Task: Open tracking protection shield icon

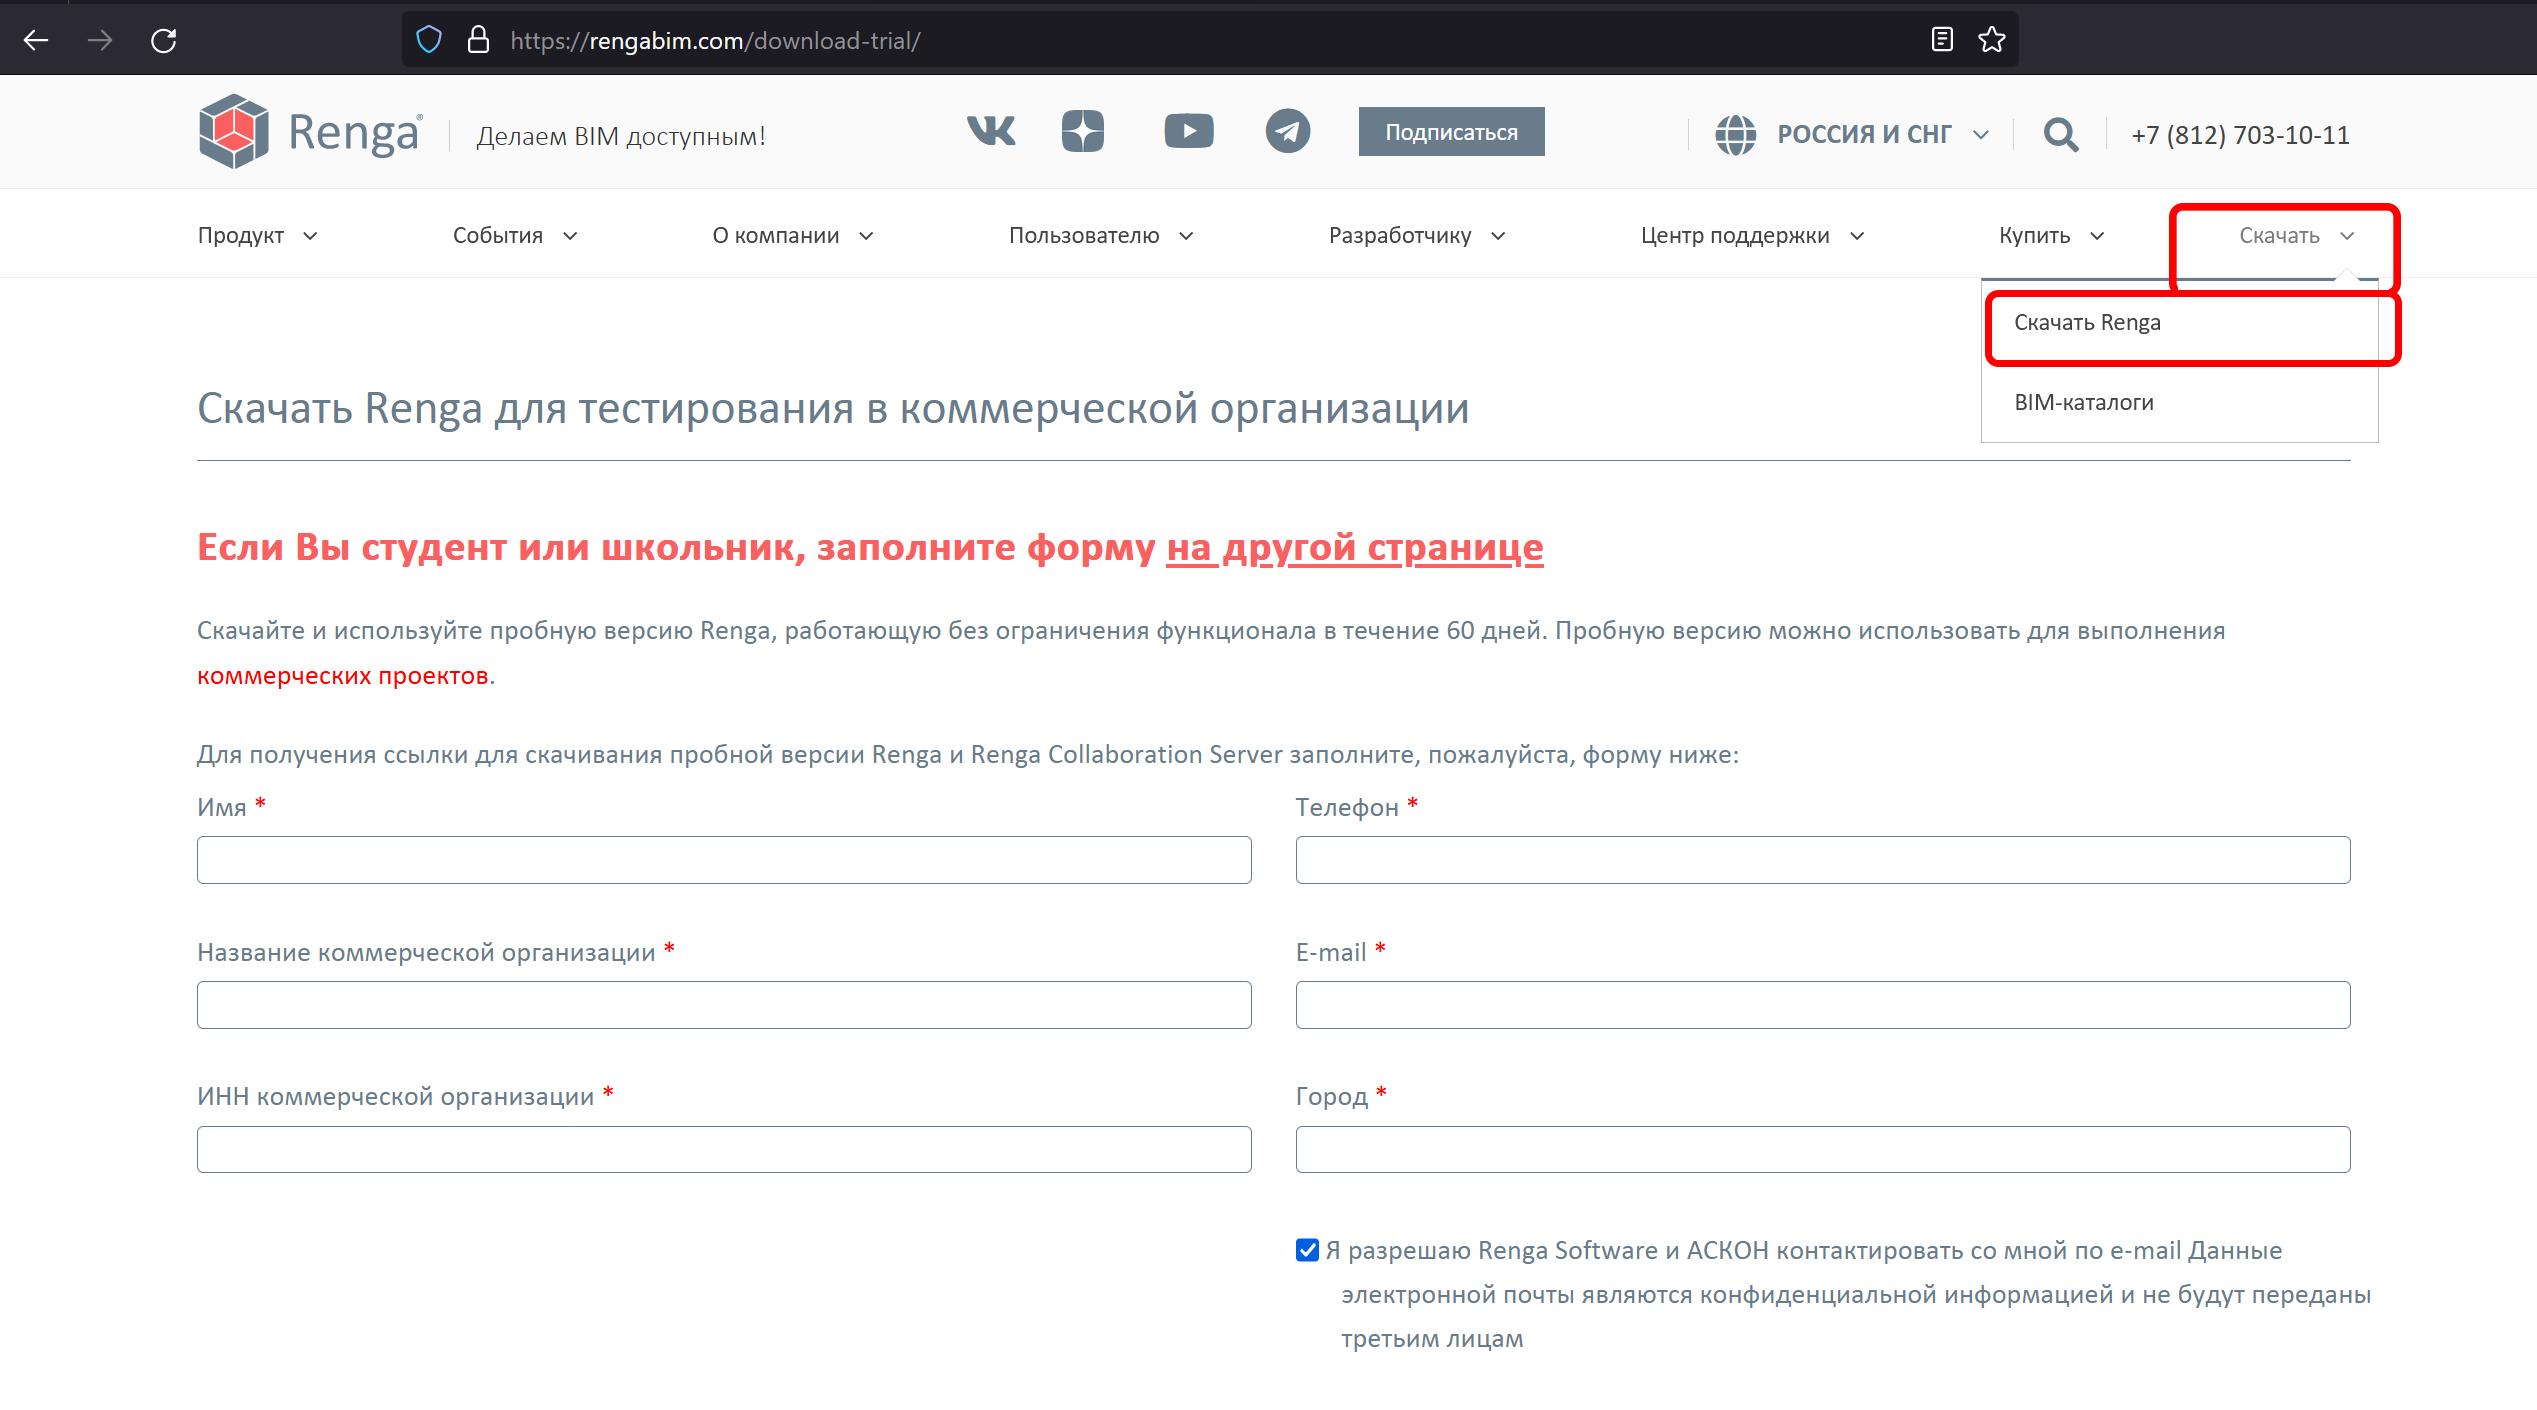Action: click(429, 40)
